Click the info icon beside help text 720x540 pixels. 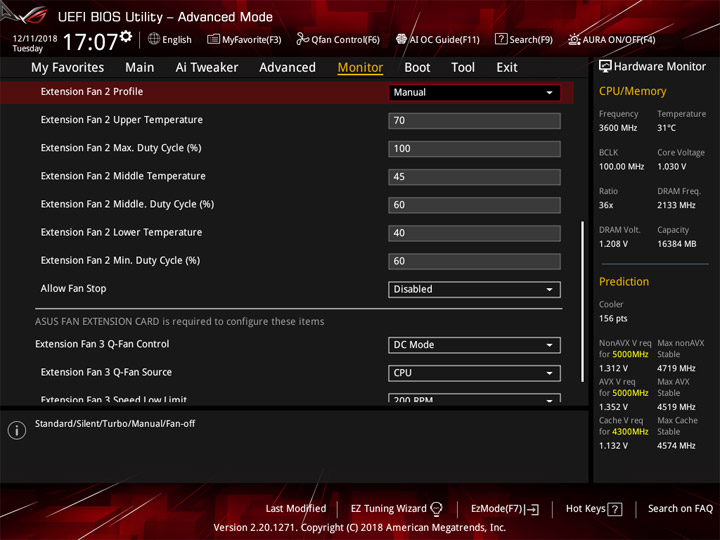coord(17,430)
